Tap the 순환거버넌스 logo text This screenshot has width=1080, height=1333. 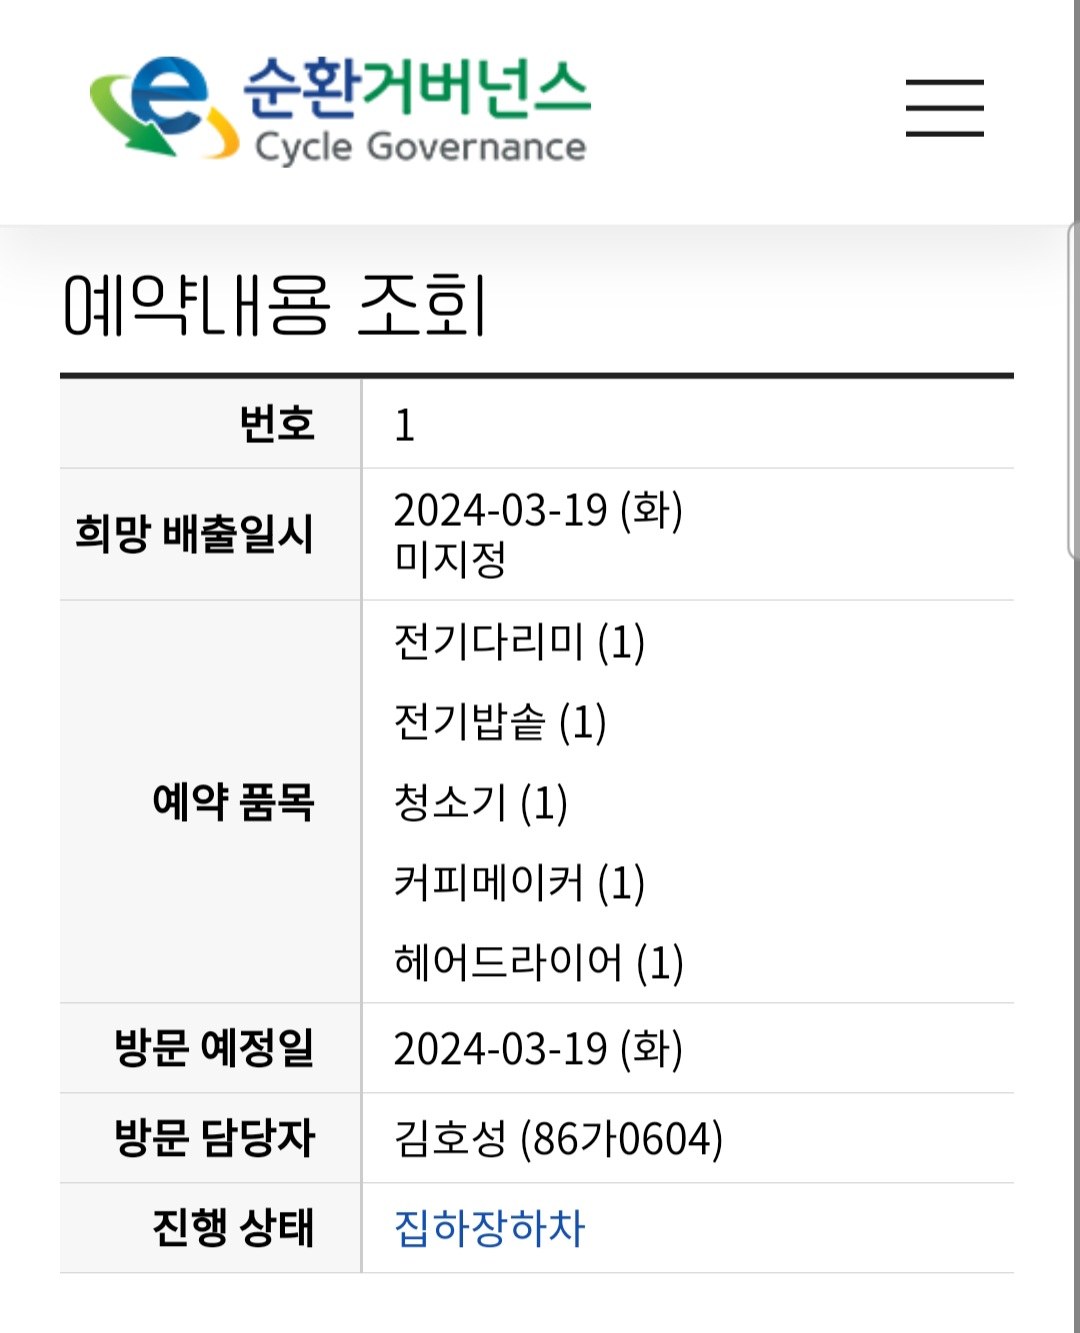click(x=417, y=85)
